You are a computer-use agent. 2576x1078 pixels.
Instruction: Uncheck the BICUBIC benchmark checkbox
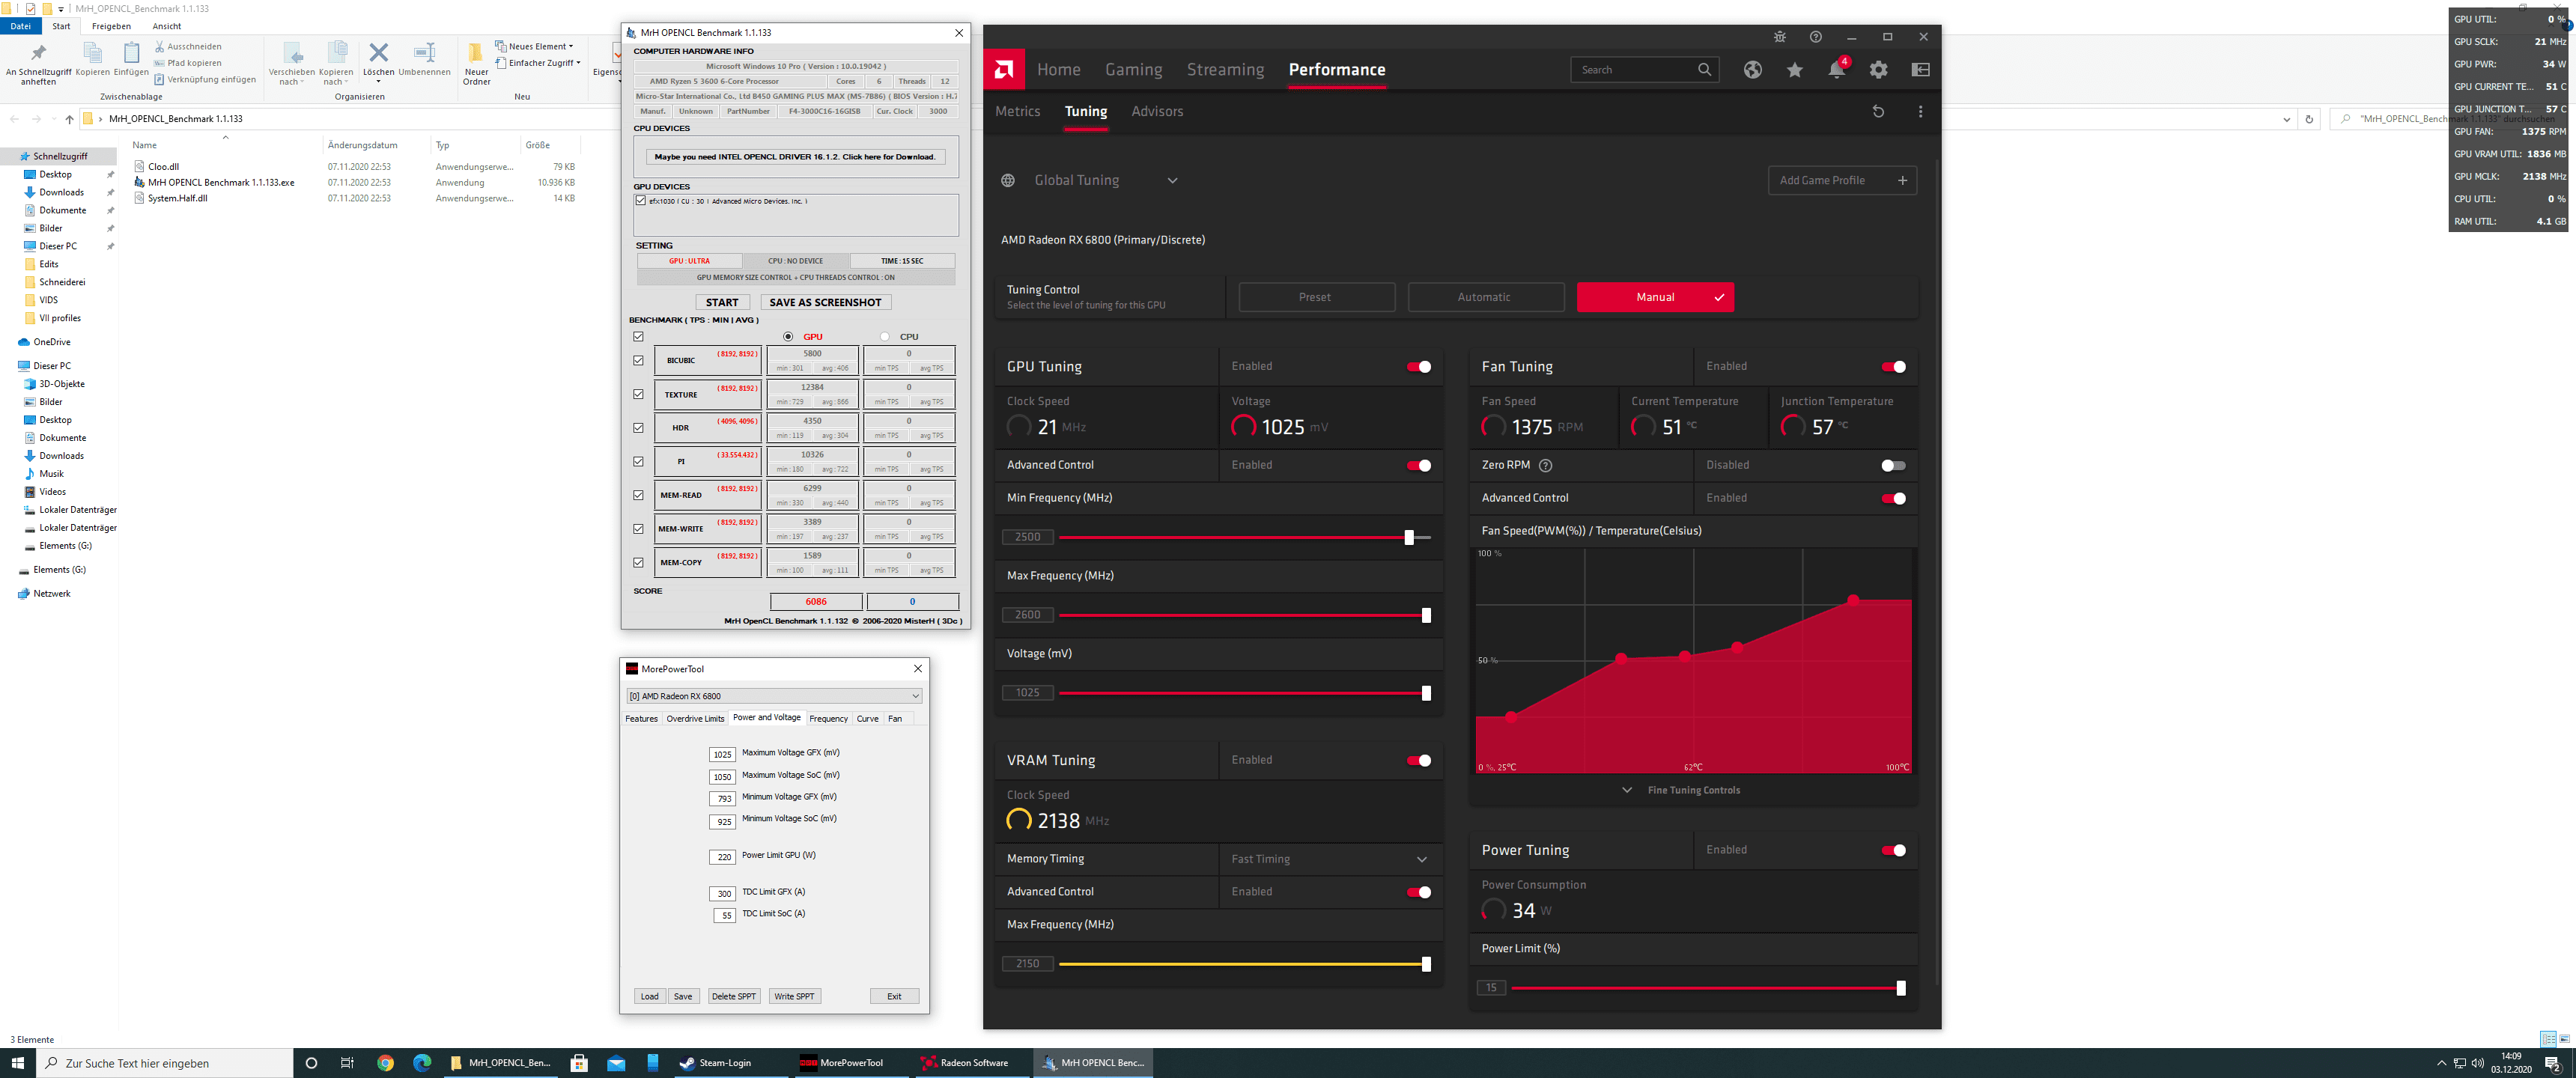coord(638,360)
